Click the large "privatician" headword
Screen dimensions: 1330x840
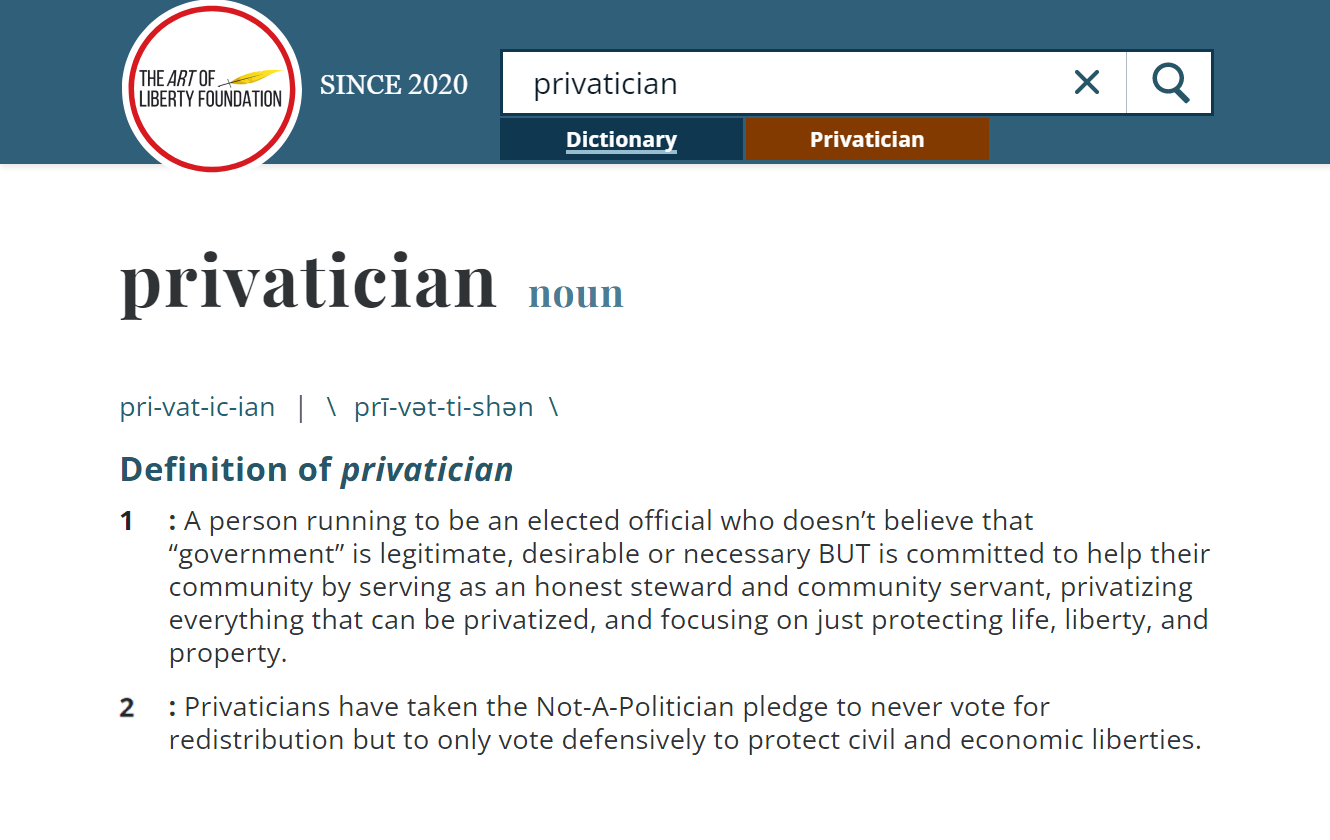click(x=309, y=281)
